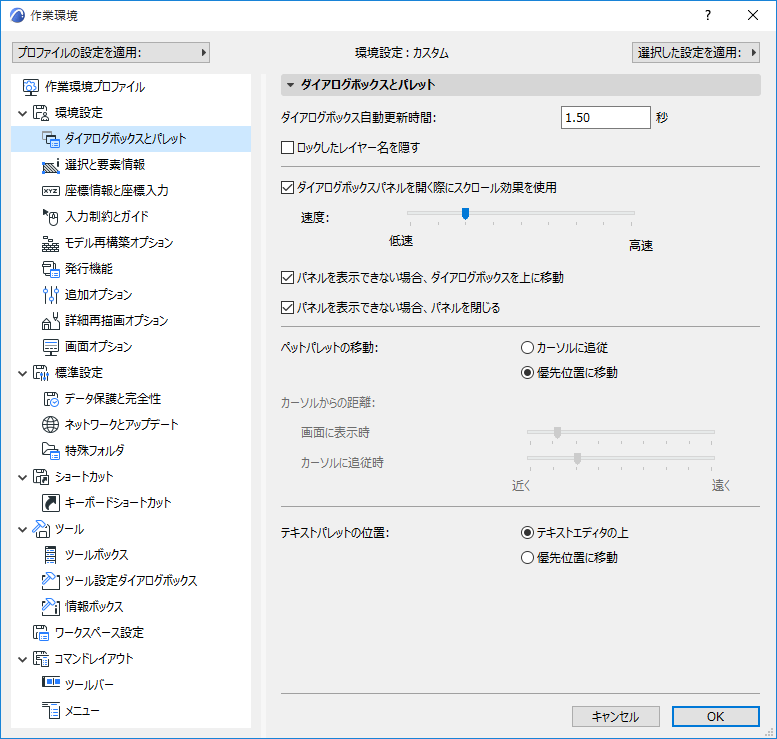
Task: Click the ワークスペース設定 icon
Action: (41, 633)
